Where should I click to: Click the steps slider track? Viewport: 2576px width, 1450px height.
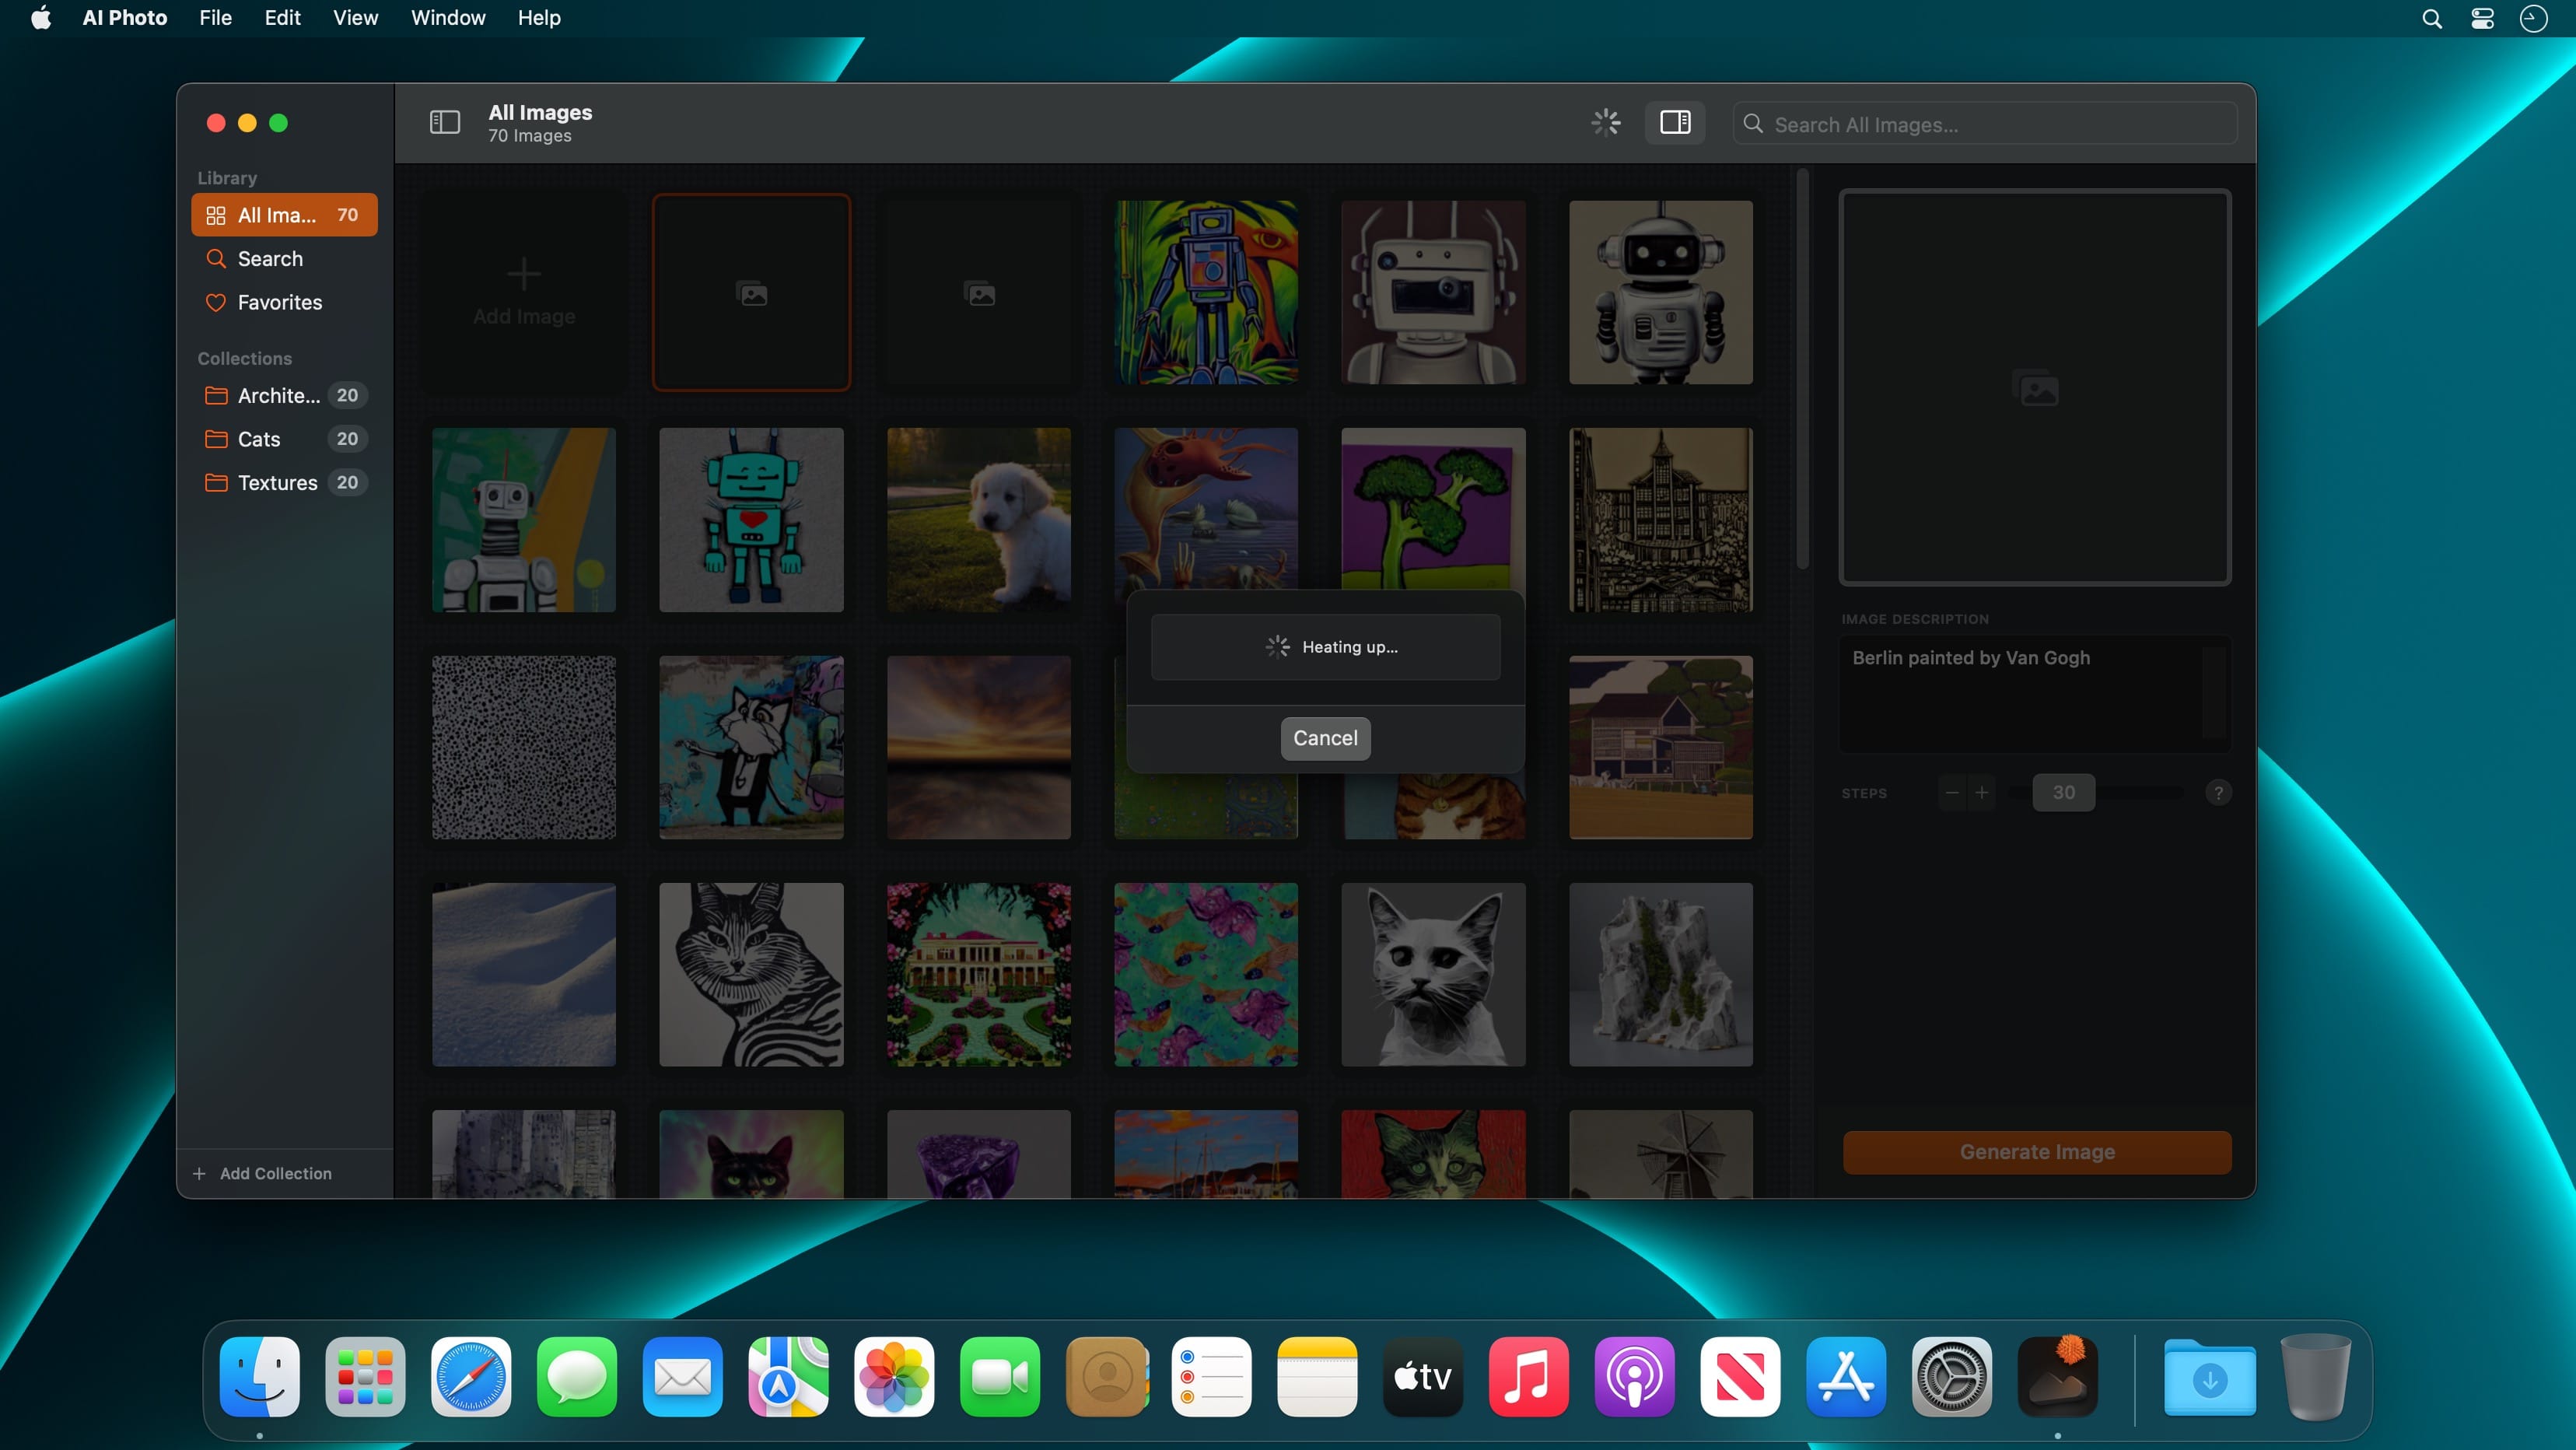coord(2140,792)
